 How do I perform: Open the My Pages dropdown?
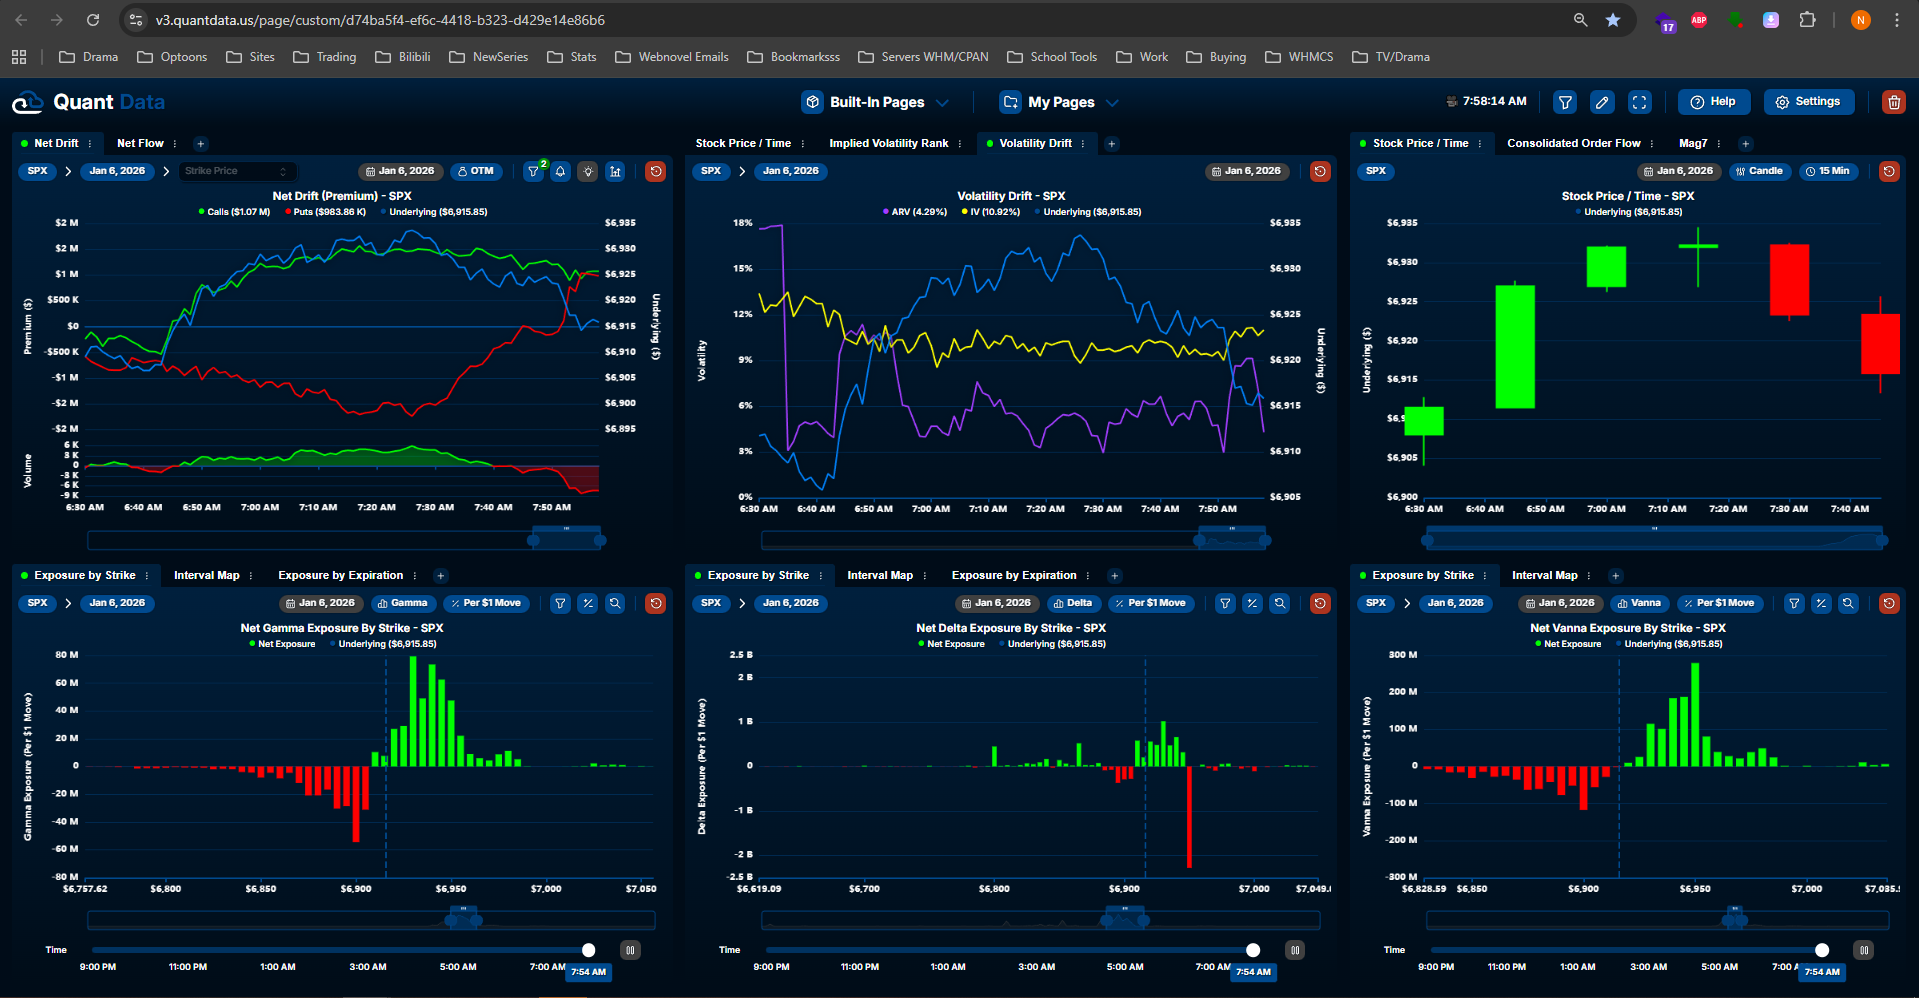[x=1059, y=102]
